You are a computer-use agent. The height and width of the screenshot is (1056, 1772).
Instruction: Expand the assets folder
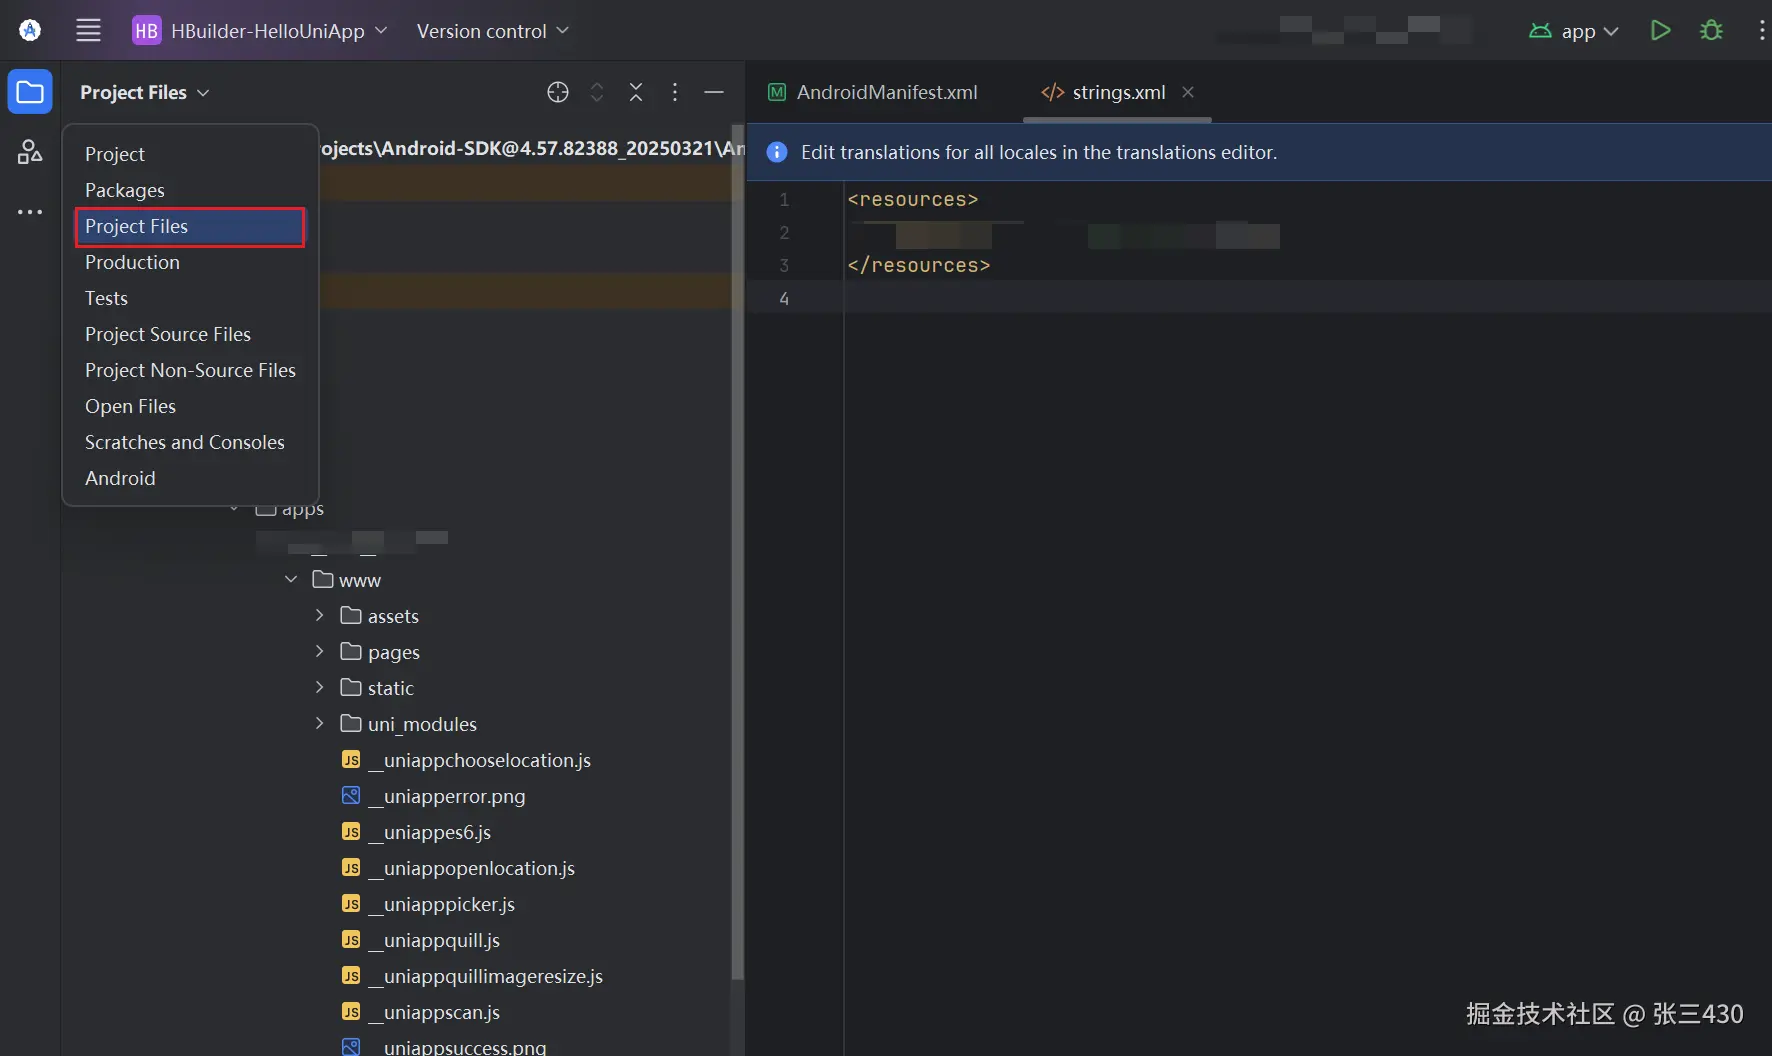coord(319,615)
